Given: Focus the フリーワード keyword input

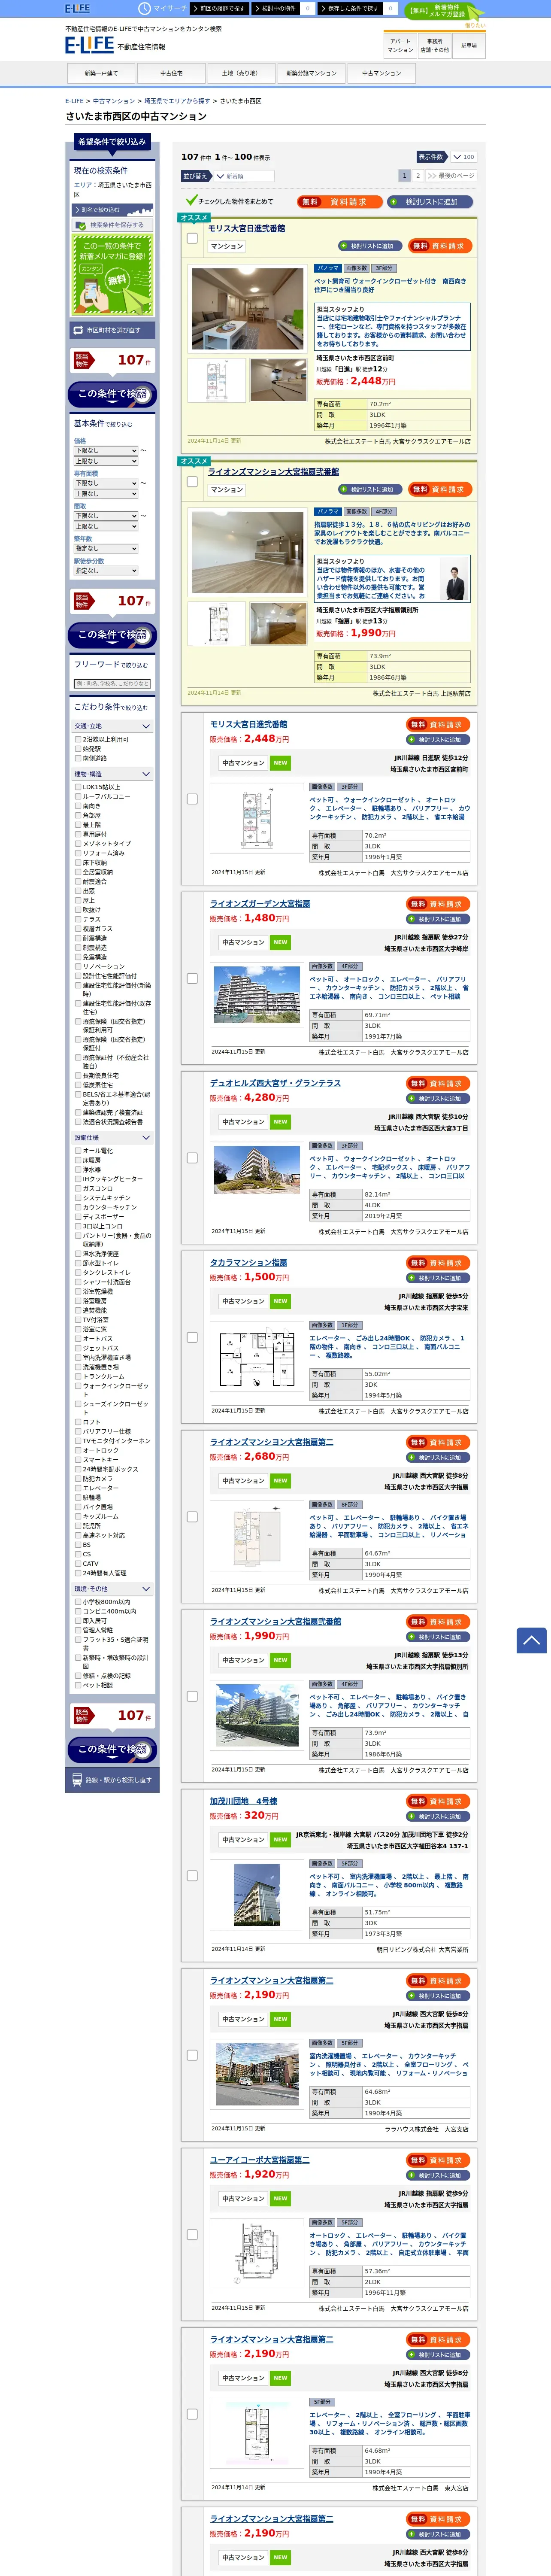Looking at the screenshot, I should [x=112, y=684].
